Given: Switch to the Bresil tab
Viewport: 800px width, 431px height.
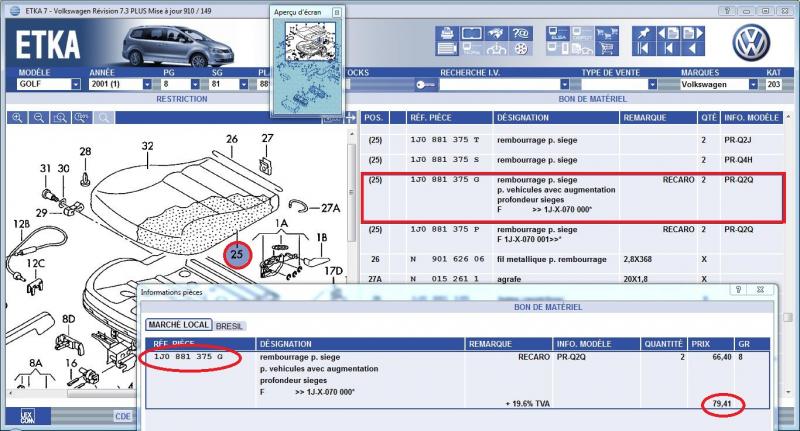Looking at the screenshot, I should click(229, 326).
